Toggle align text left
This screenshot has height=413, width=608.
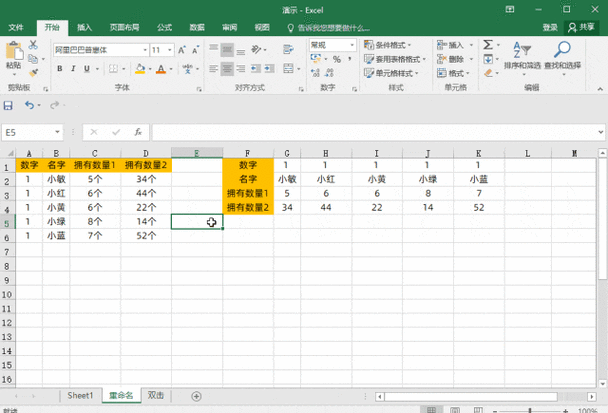(213, 69)
